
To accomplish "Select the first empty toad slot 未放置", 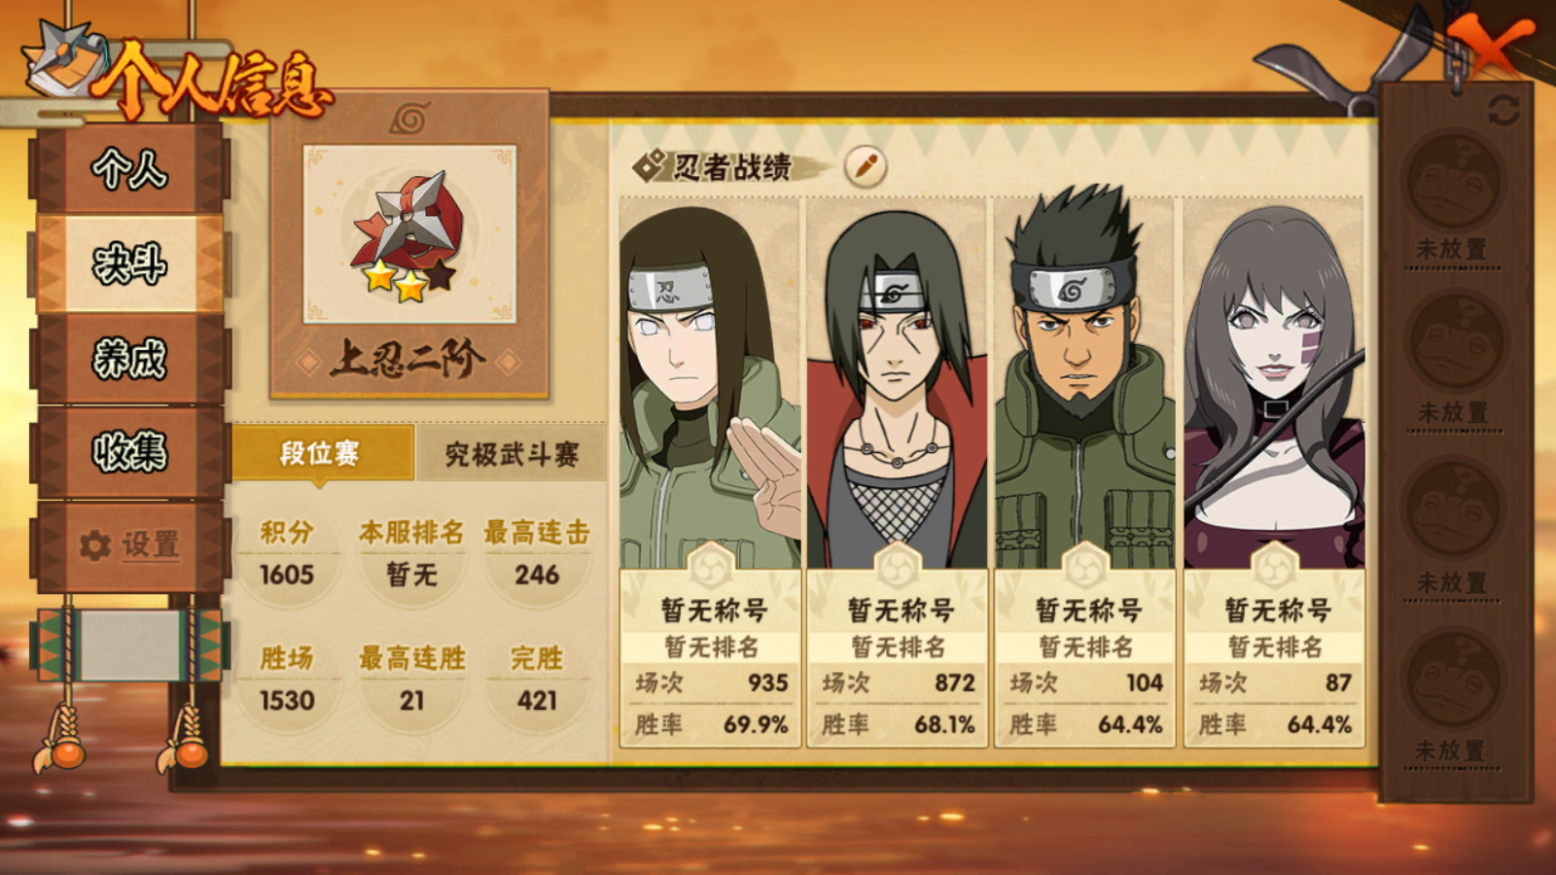I will pos(1452,196).
